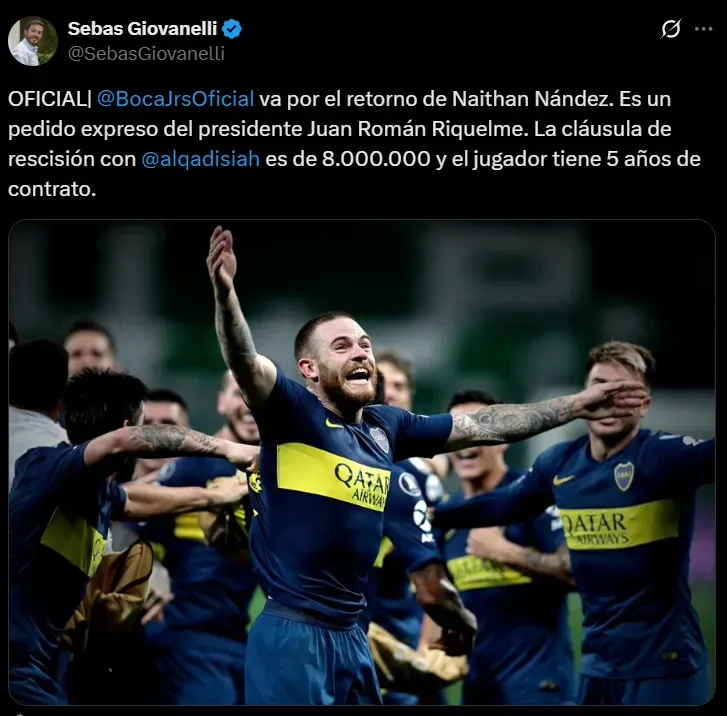Screen dimensions: 727x716
Task: Click the word "contrato." ending the tweet
Action: (52, 189)
